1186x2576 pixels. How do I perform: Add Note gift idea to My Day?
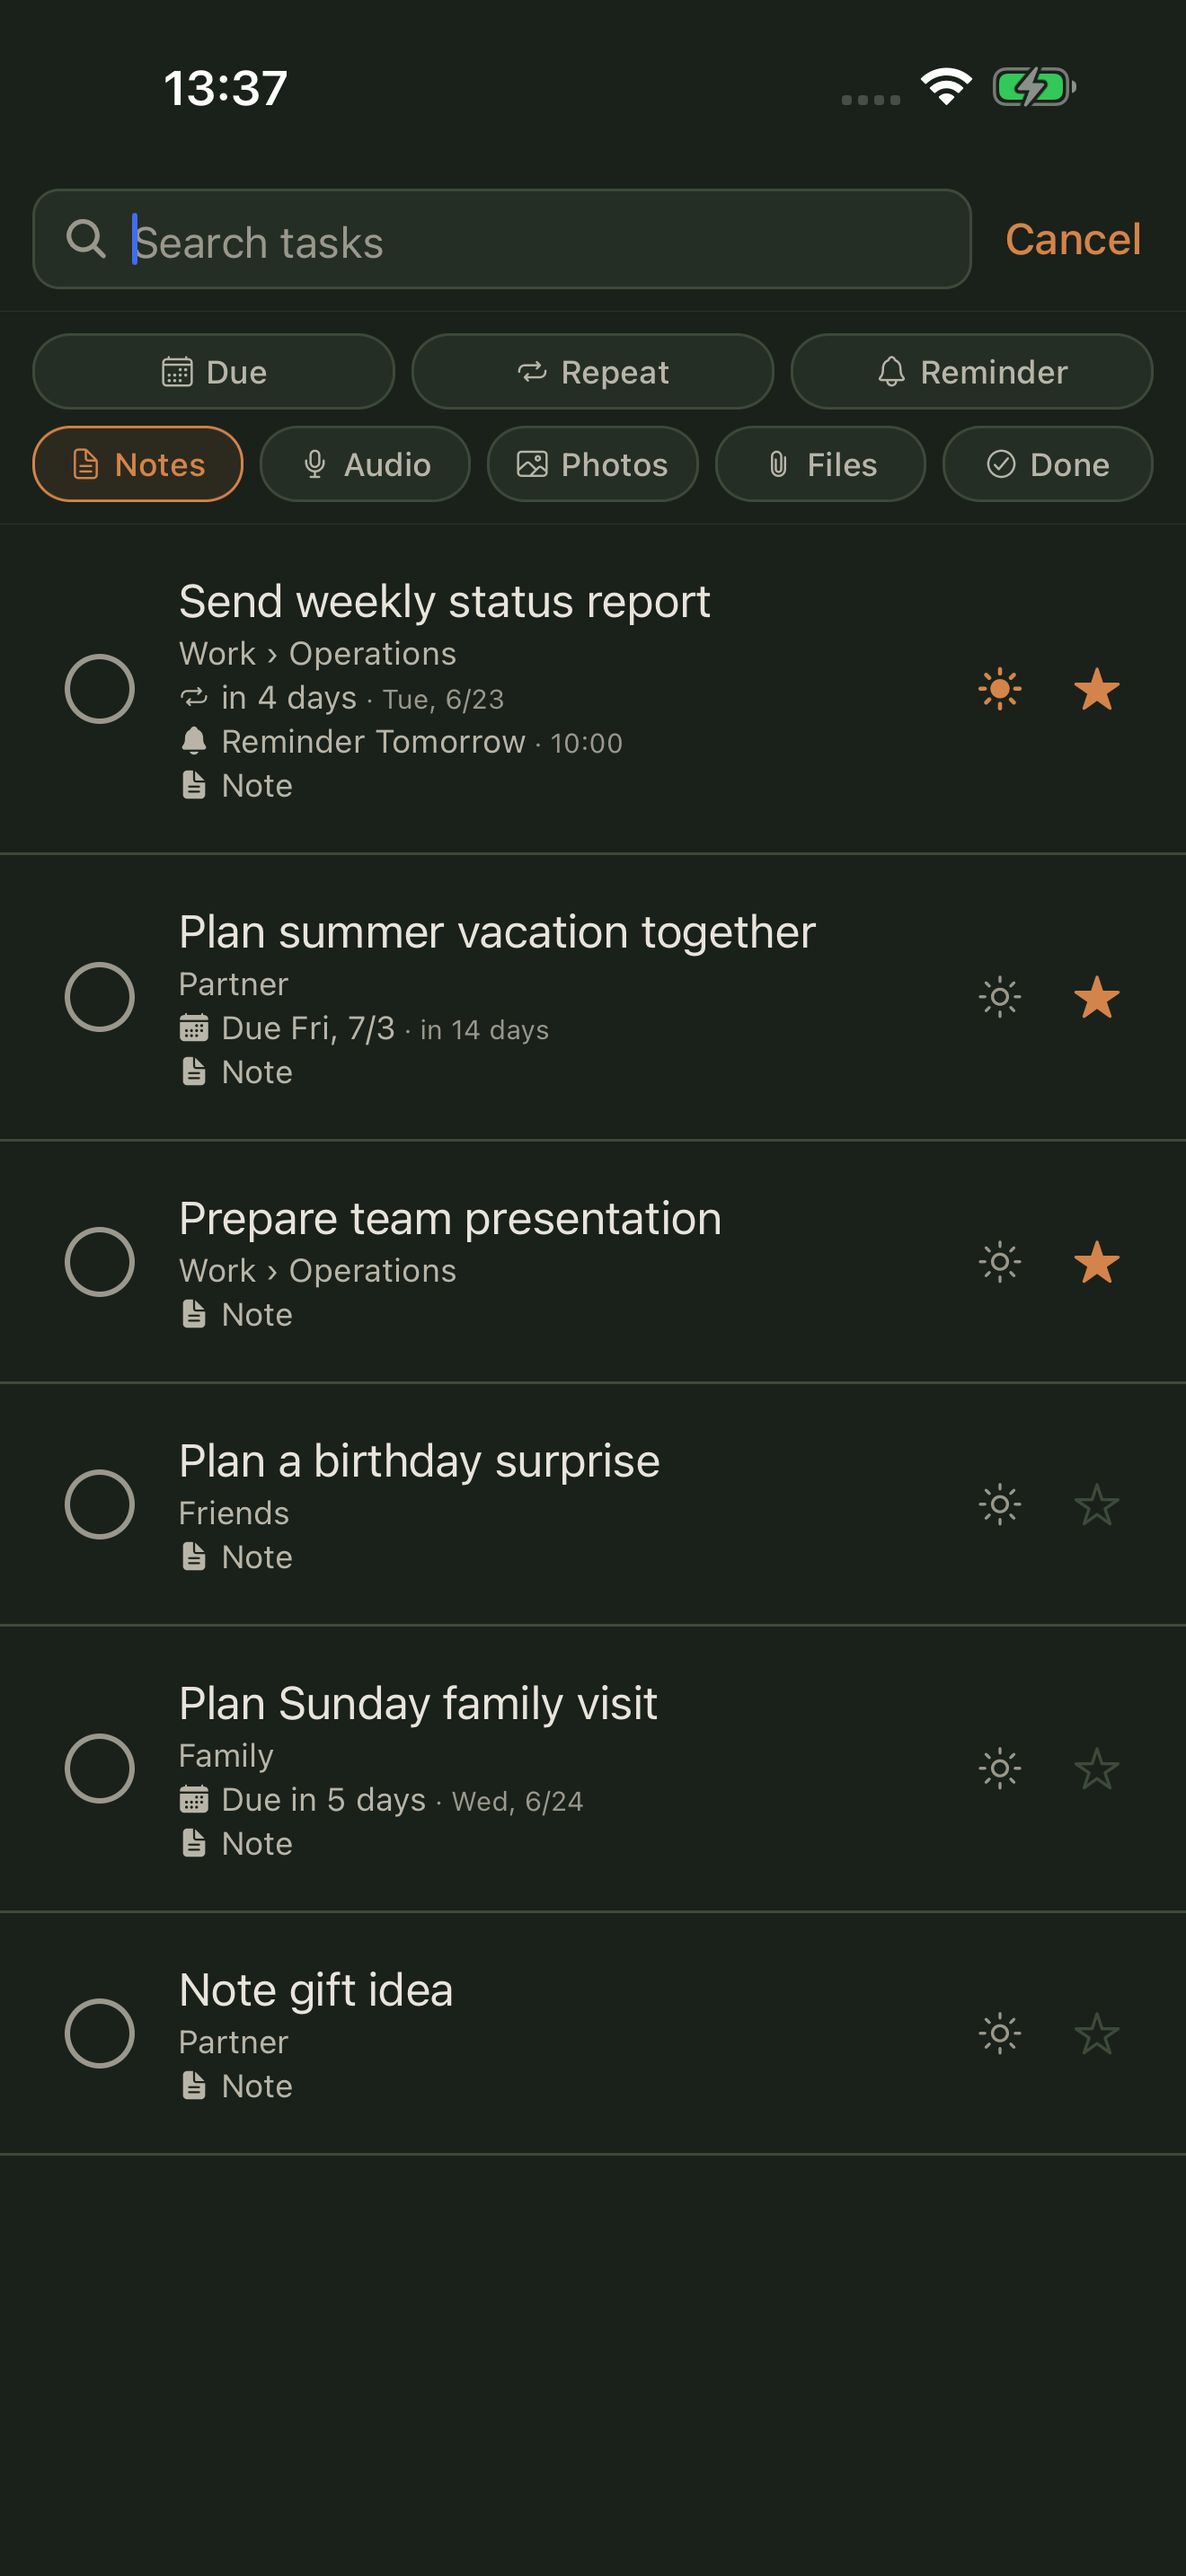pos(999,2033)
